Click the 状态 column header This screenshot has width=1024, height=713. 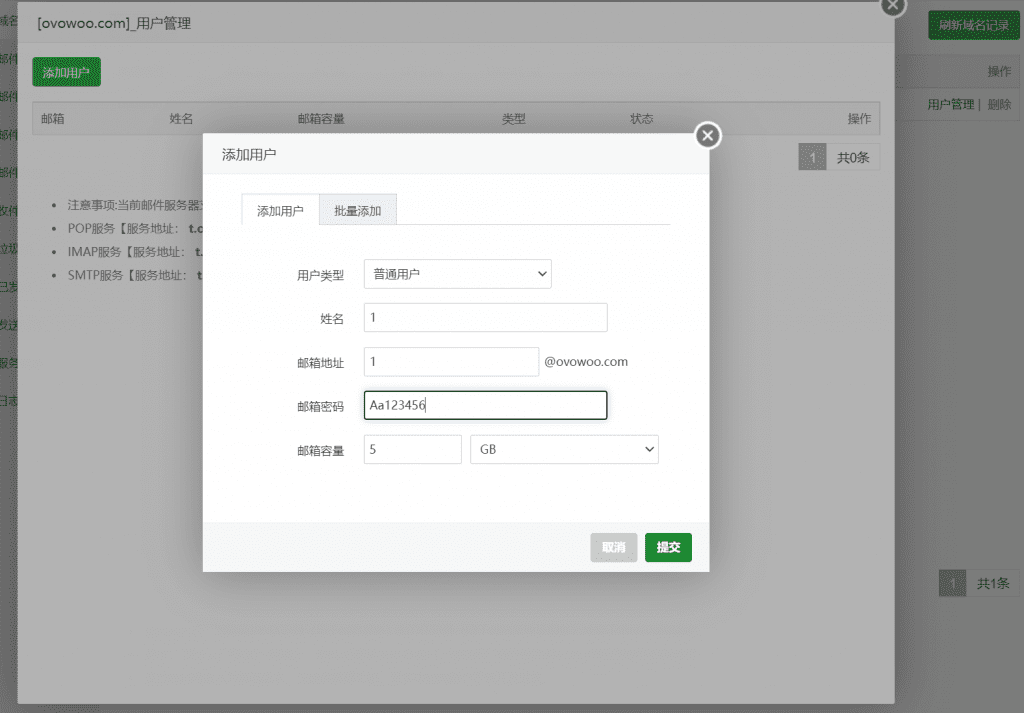coord(641,118)
